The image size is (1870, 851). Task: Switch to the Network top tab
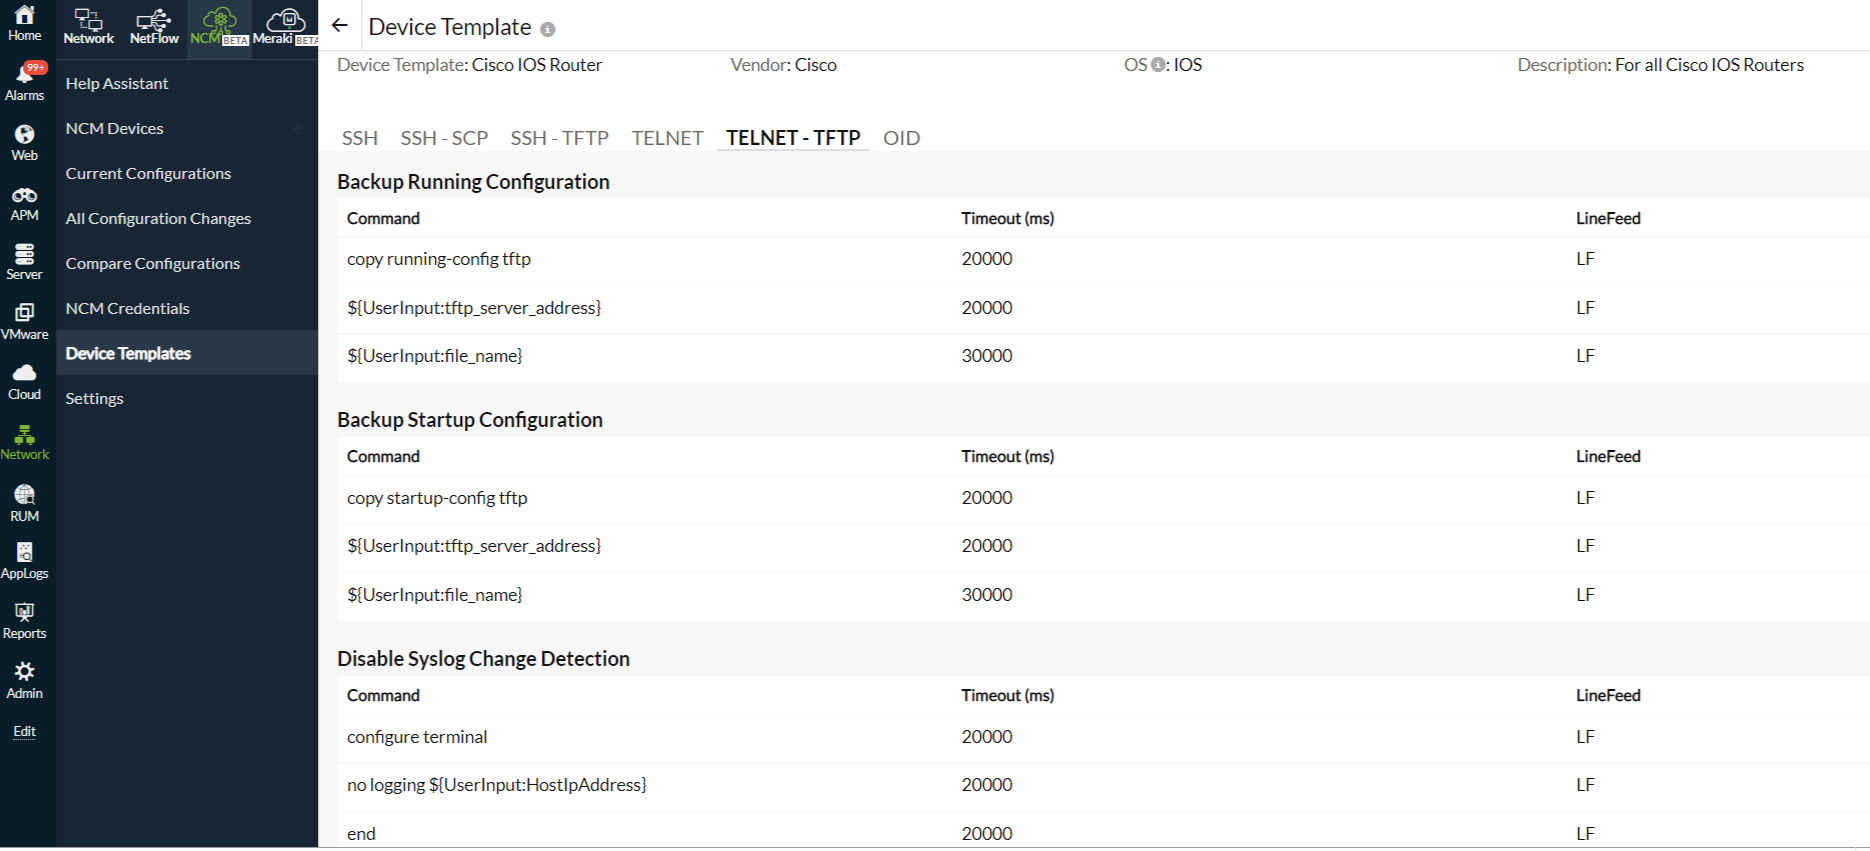coord(88,26)
